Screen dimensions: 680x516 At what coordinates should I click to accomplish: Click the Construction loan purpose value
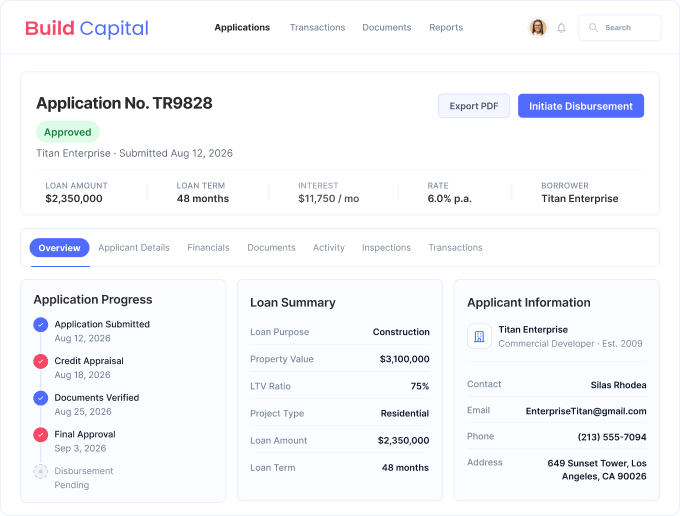(401, 332)
